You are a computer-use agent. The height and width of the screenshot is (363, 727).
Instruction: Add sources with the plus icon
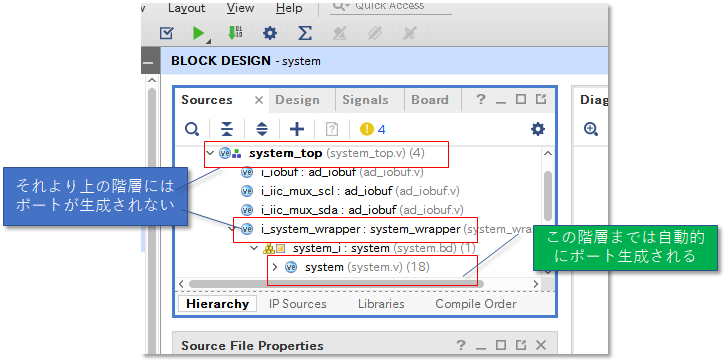[297, 129]
